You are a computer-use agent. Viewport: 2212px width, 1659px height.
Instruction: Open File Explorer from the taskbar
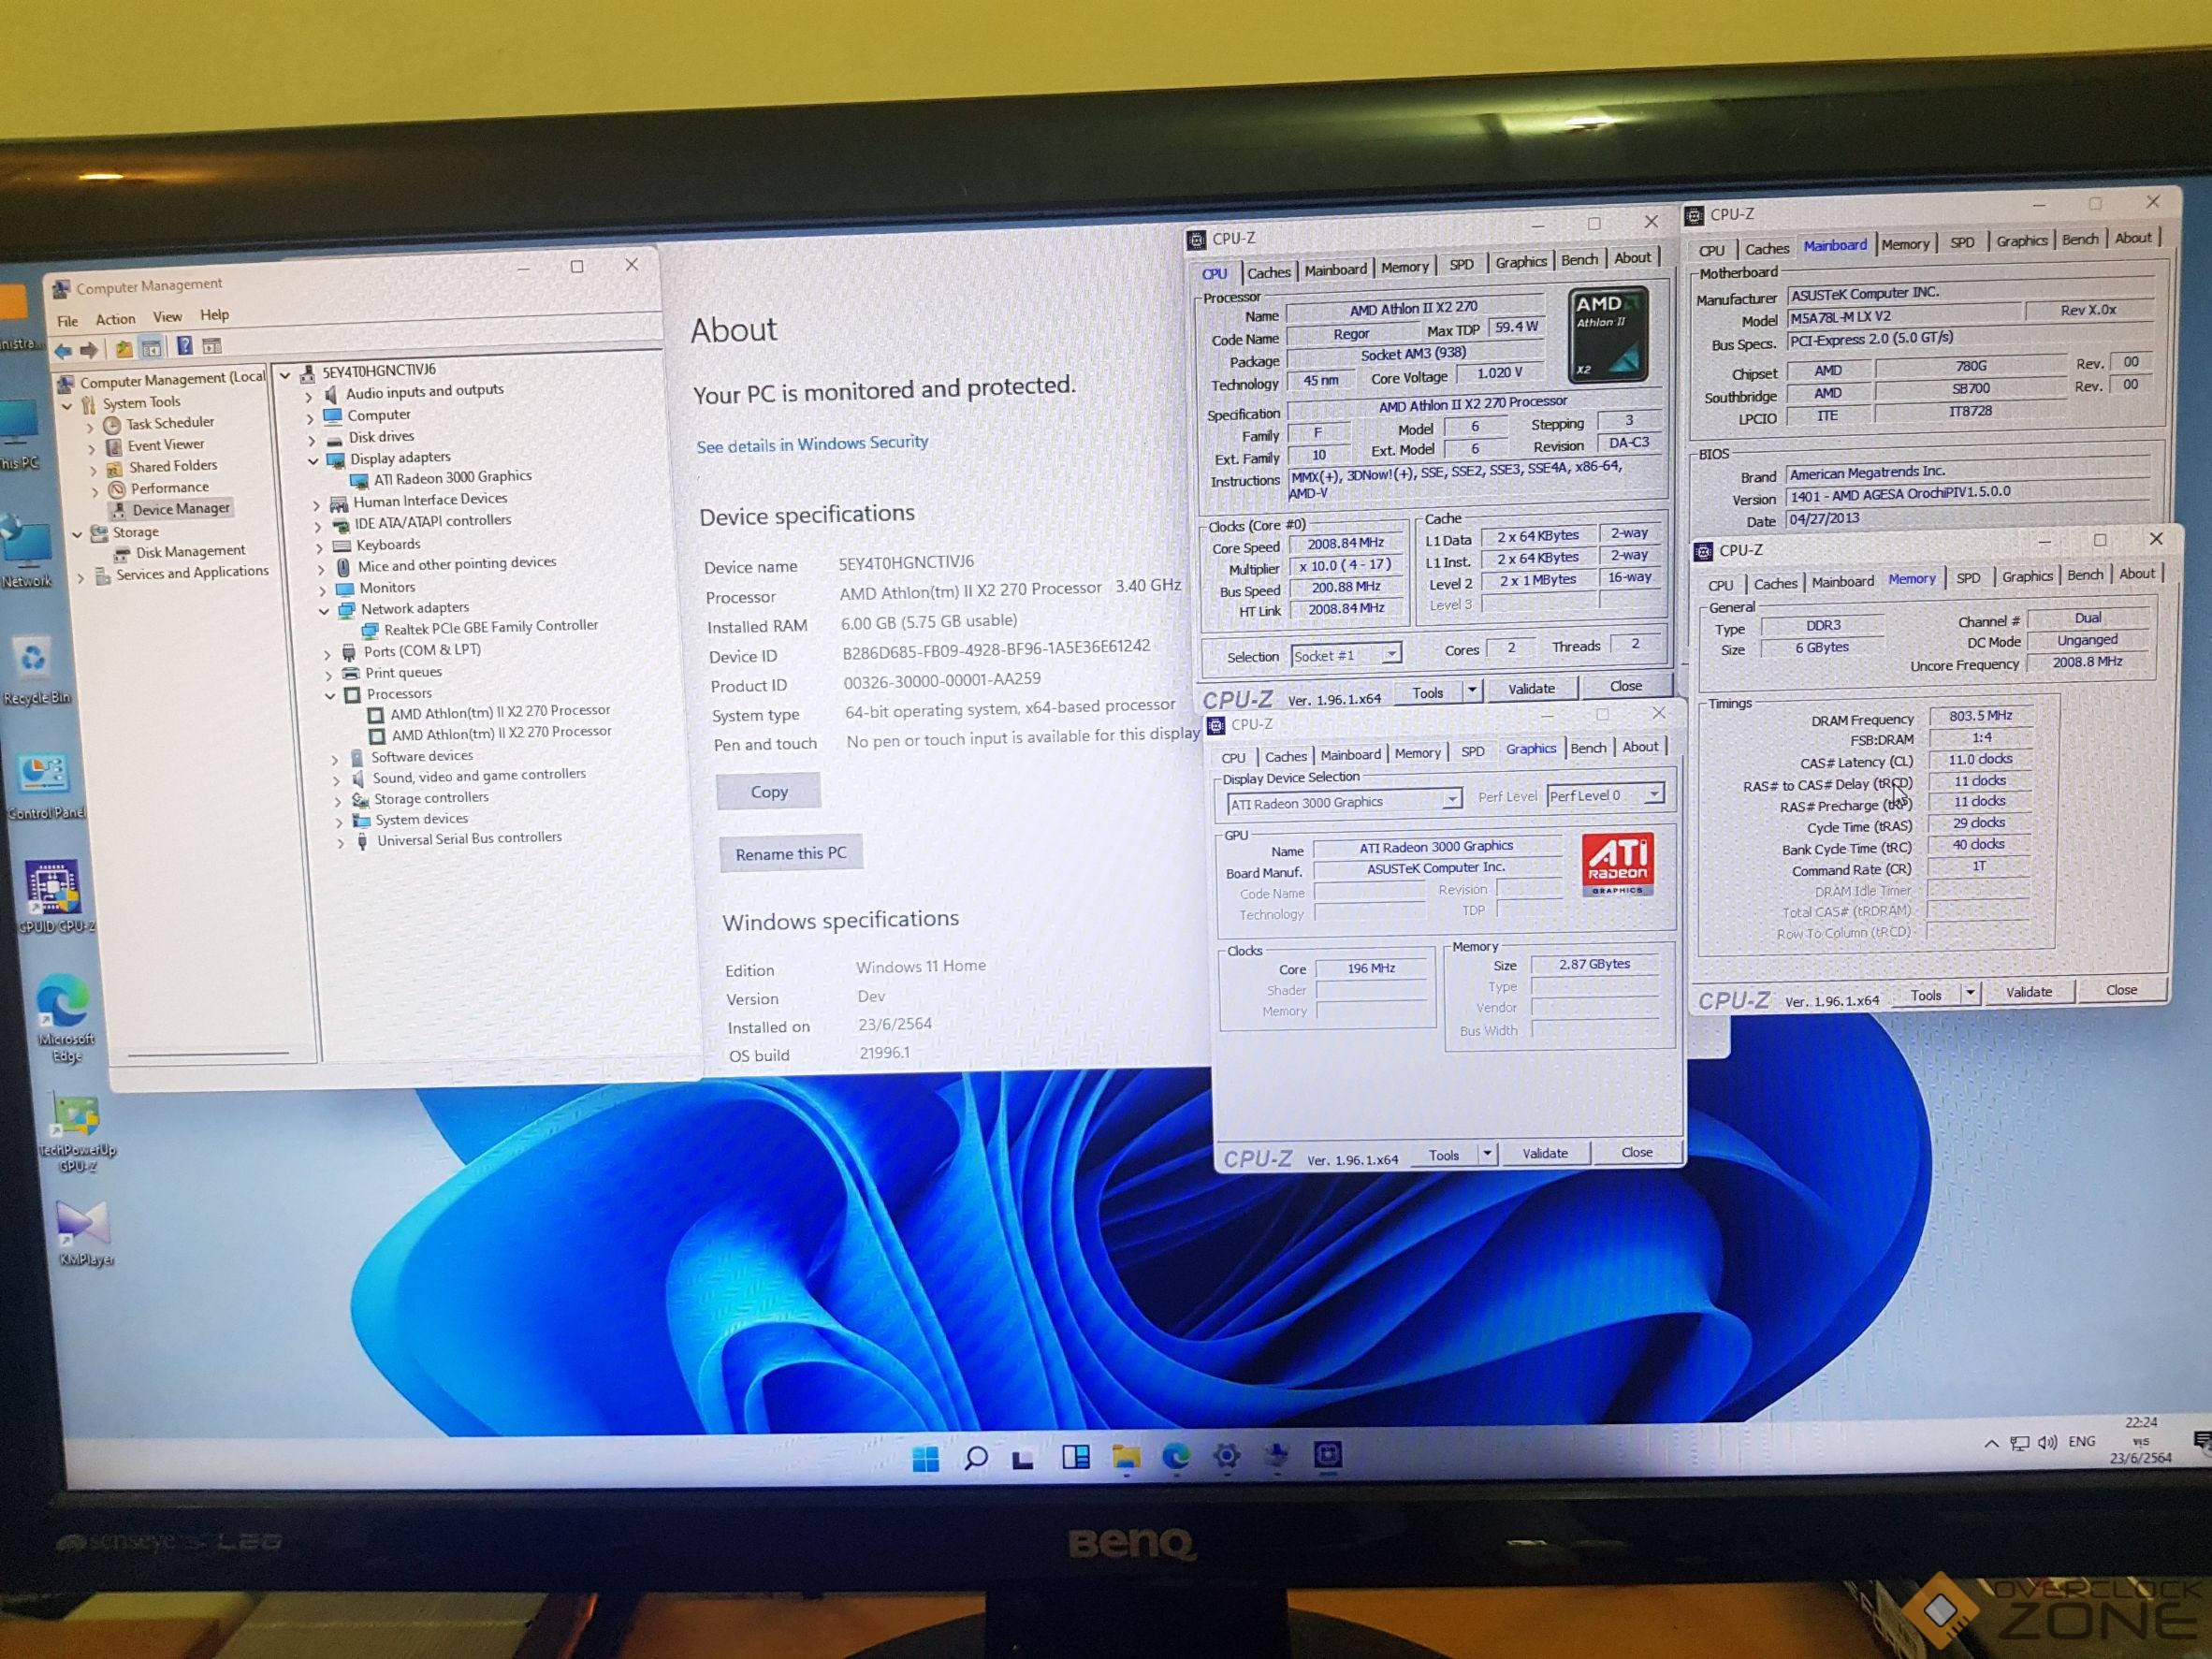1126,1457
